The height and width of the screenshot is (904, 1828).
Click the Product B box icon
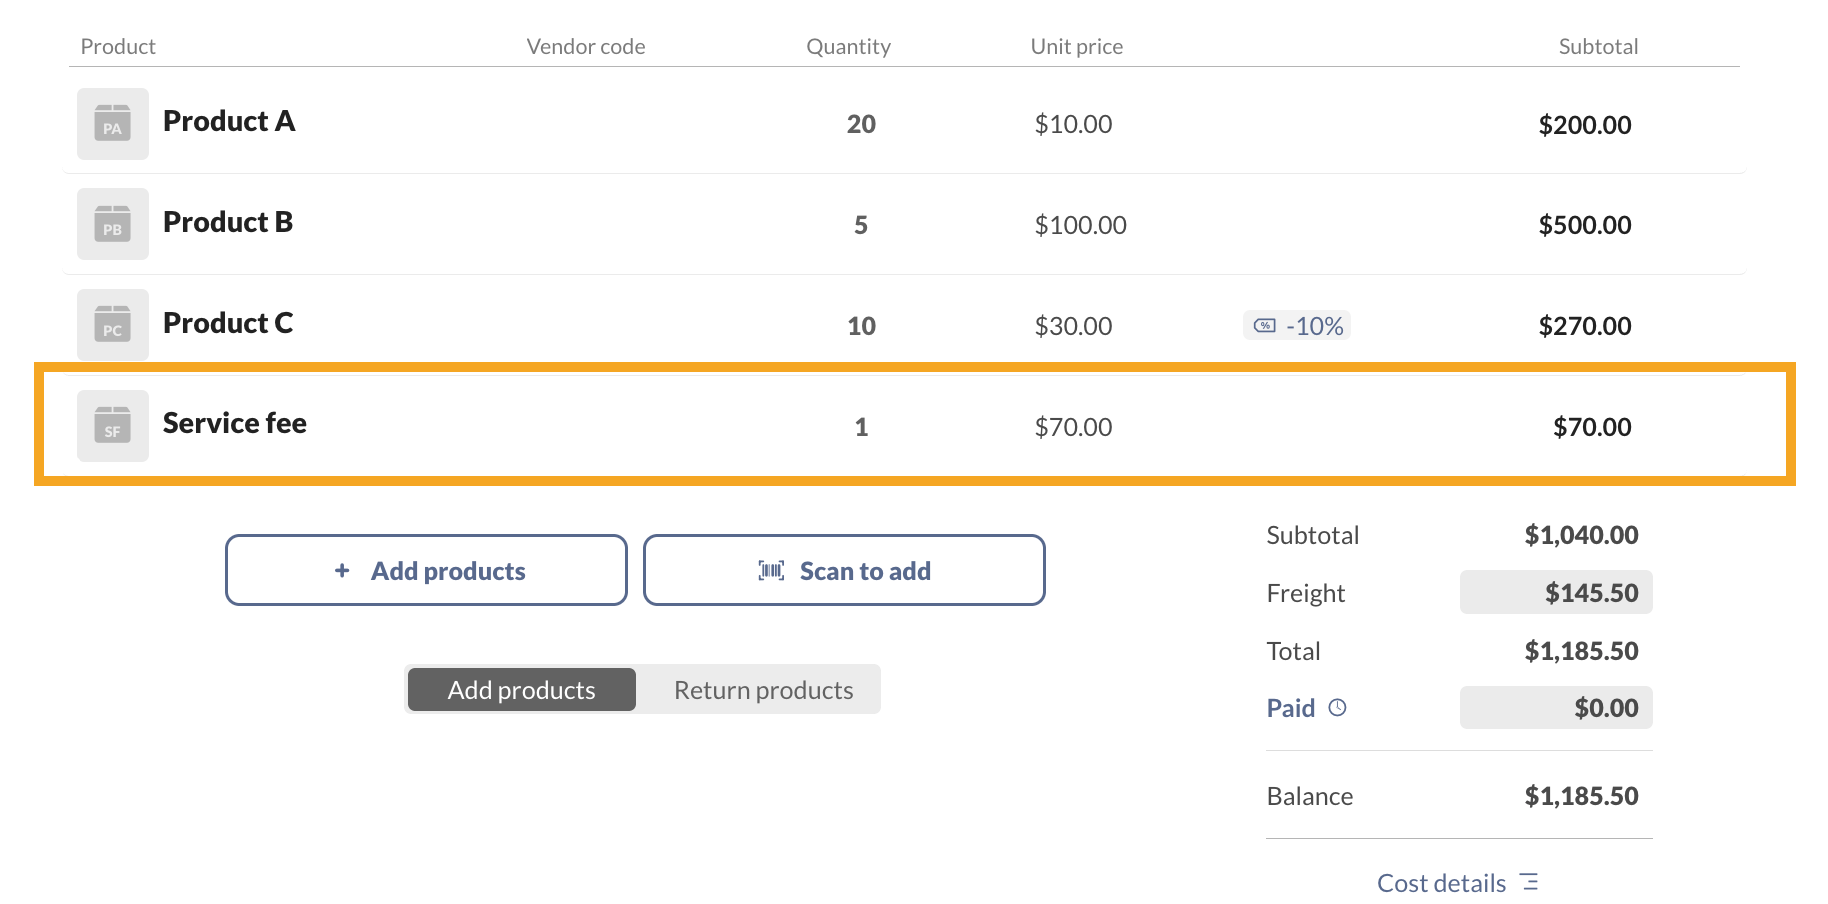pyautogui.click(x=113, y=224)
